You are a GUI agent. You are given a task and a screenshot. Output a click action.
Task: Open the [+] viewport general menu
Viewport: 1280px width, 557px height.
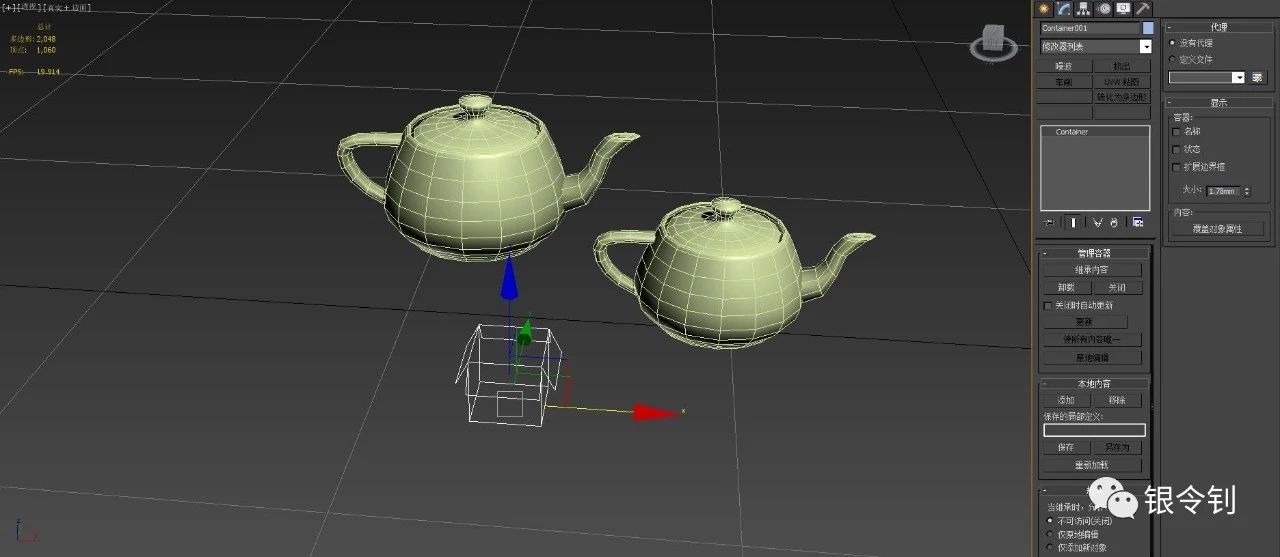point(7,7)
